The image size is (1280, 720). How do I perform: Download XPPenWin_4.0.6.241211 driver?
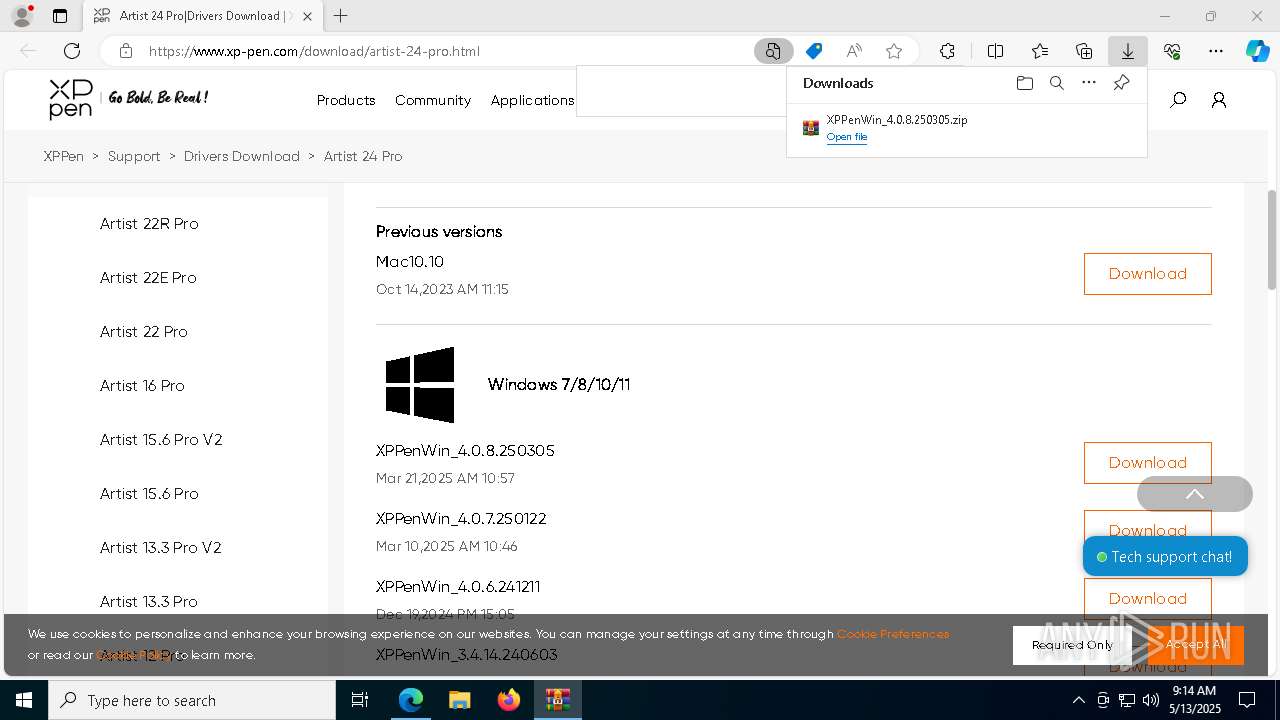click(1147, 598)
